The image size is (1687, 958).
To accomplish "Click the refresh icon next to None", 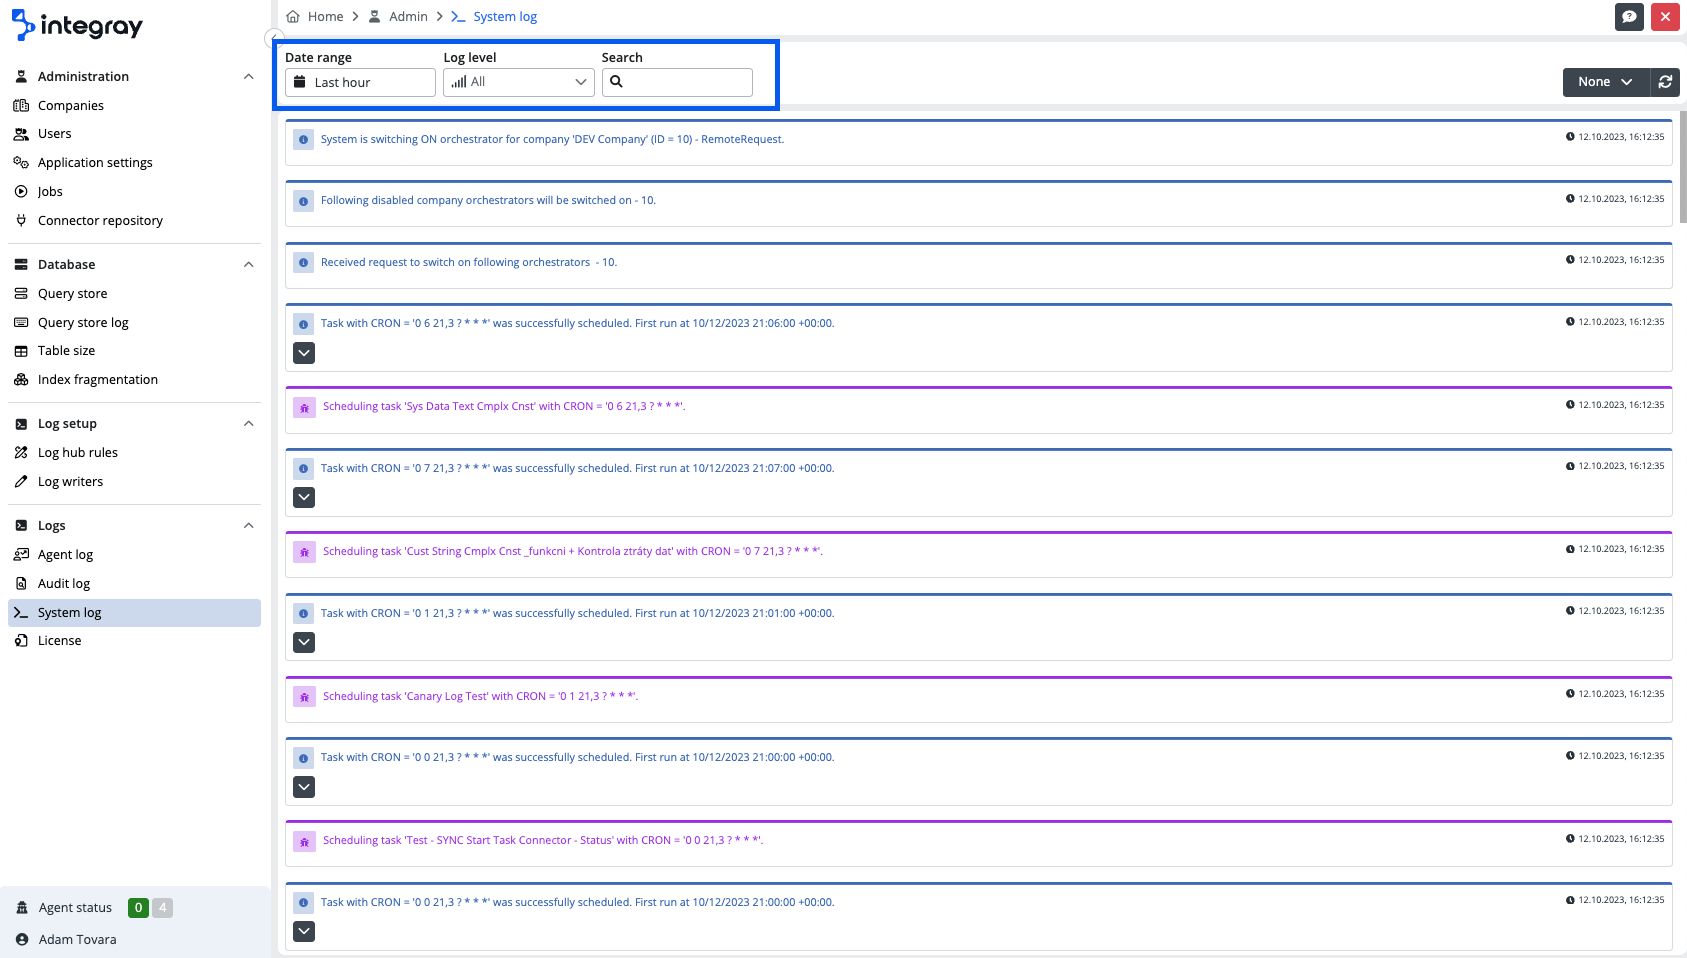I will [1665, 82].
